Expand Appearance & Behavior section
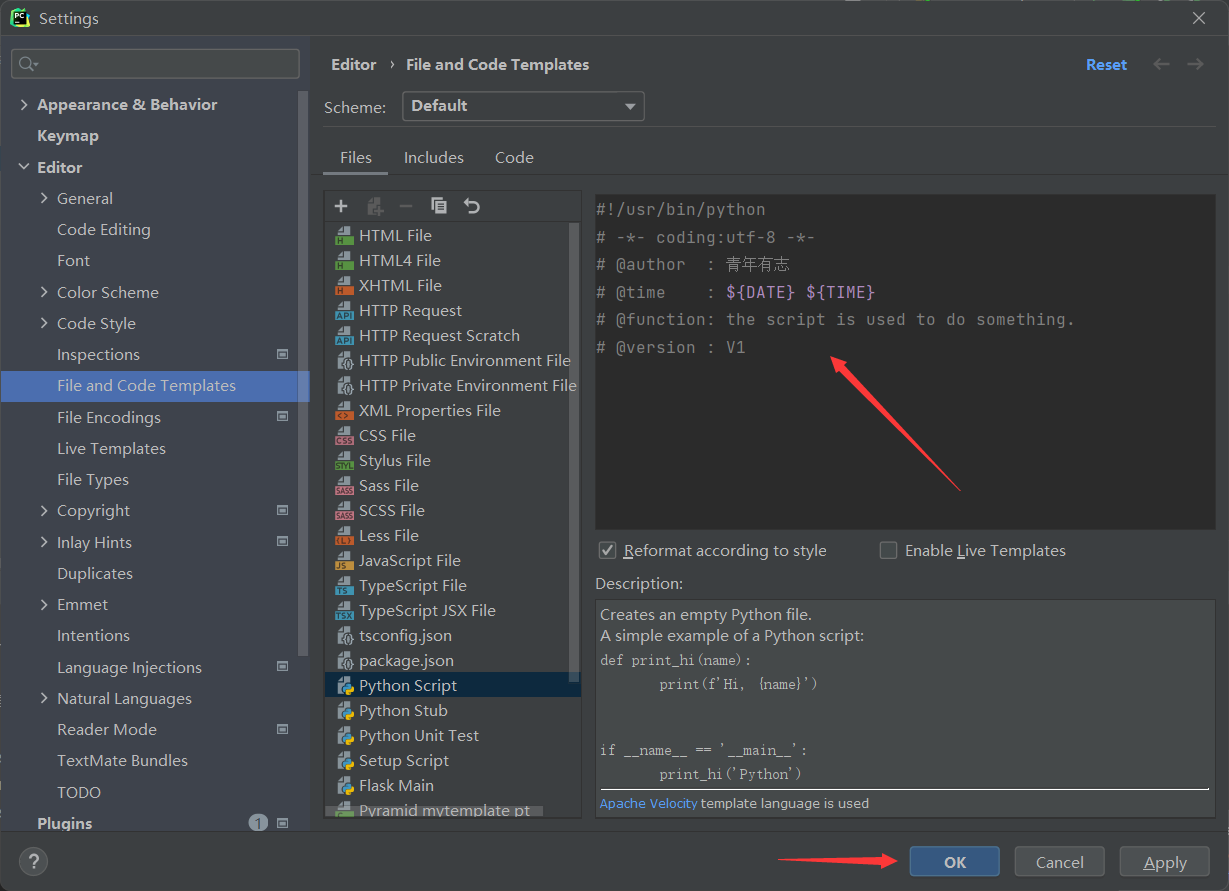 24,104
